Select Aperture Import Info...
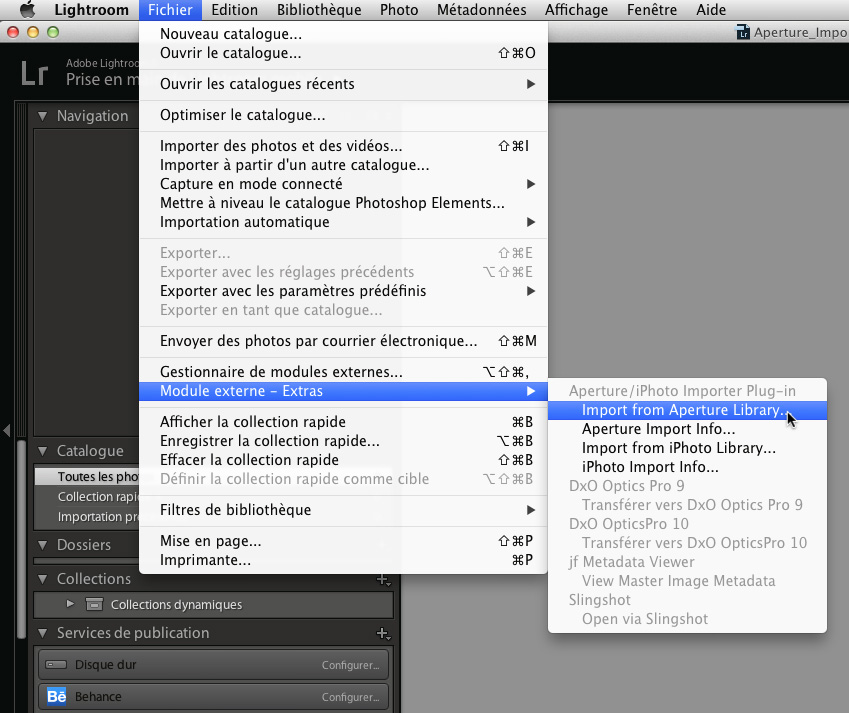 click(687, 429)
